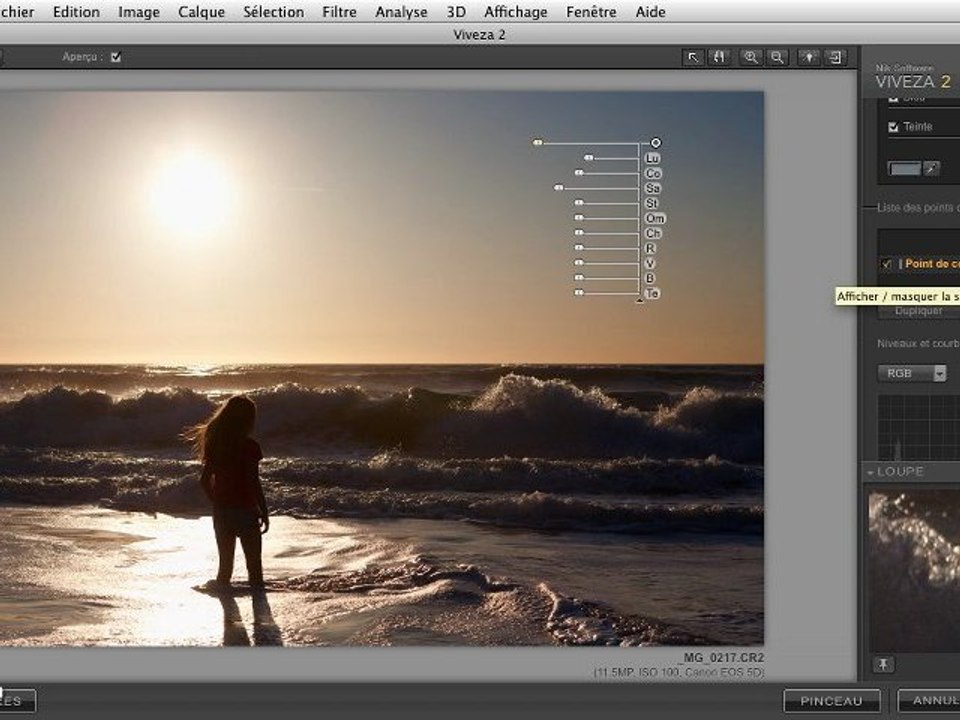
Task: Open the Fenêtre menu
Action: tap(591, 12)
